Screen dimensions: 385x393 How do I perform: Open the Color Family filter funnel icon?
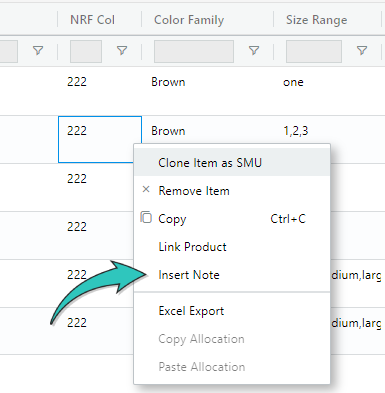point(254,51)
